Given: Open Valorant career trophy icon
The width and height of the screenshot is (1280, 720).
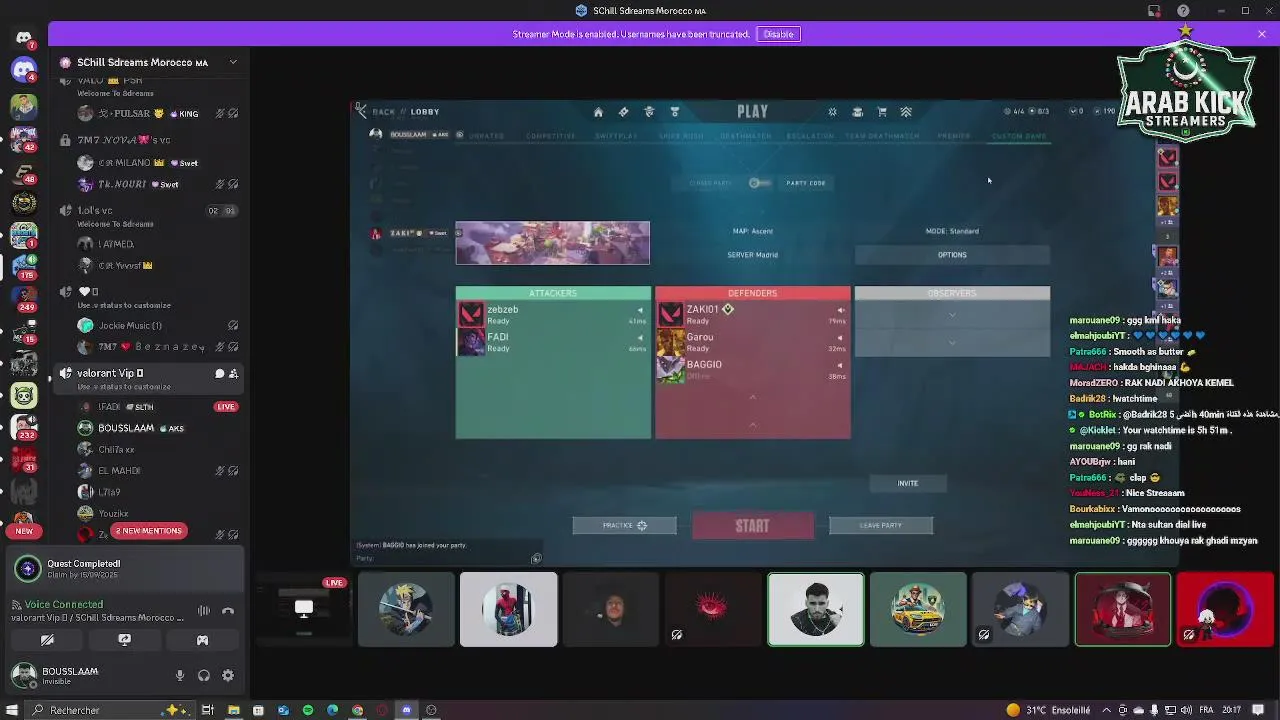Looking at the screenshot, I should click(675, 112).
